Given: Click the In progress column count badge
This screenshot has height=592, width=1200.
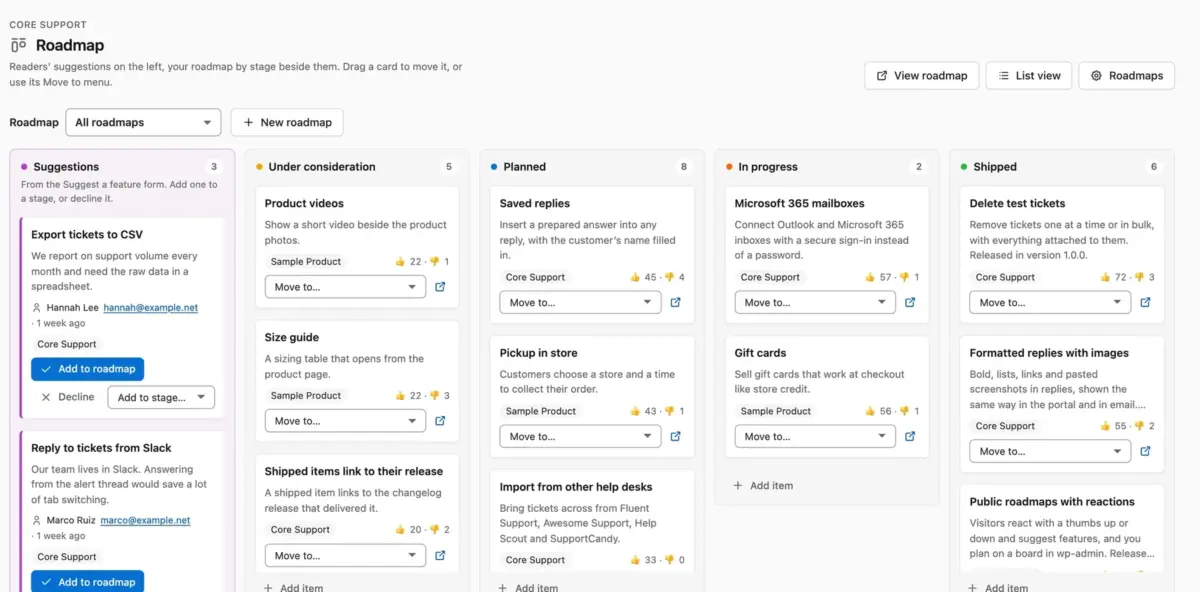Looking at the screenshot, I should click(919, 167).
